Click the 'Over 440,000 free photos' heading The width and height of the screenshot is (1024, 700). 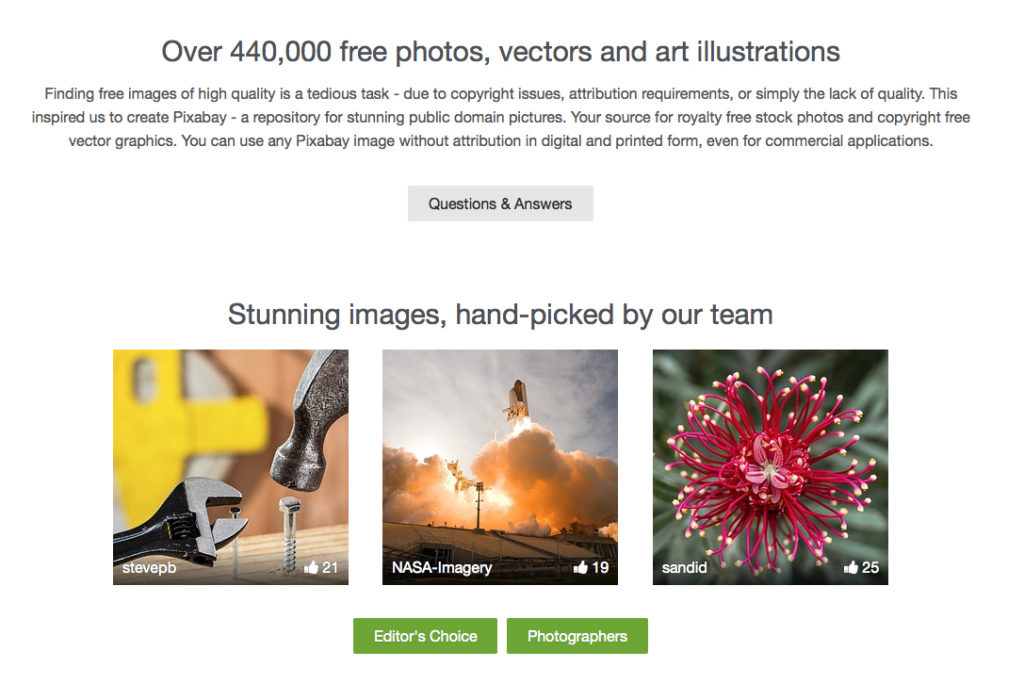[x=500, y=52]
